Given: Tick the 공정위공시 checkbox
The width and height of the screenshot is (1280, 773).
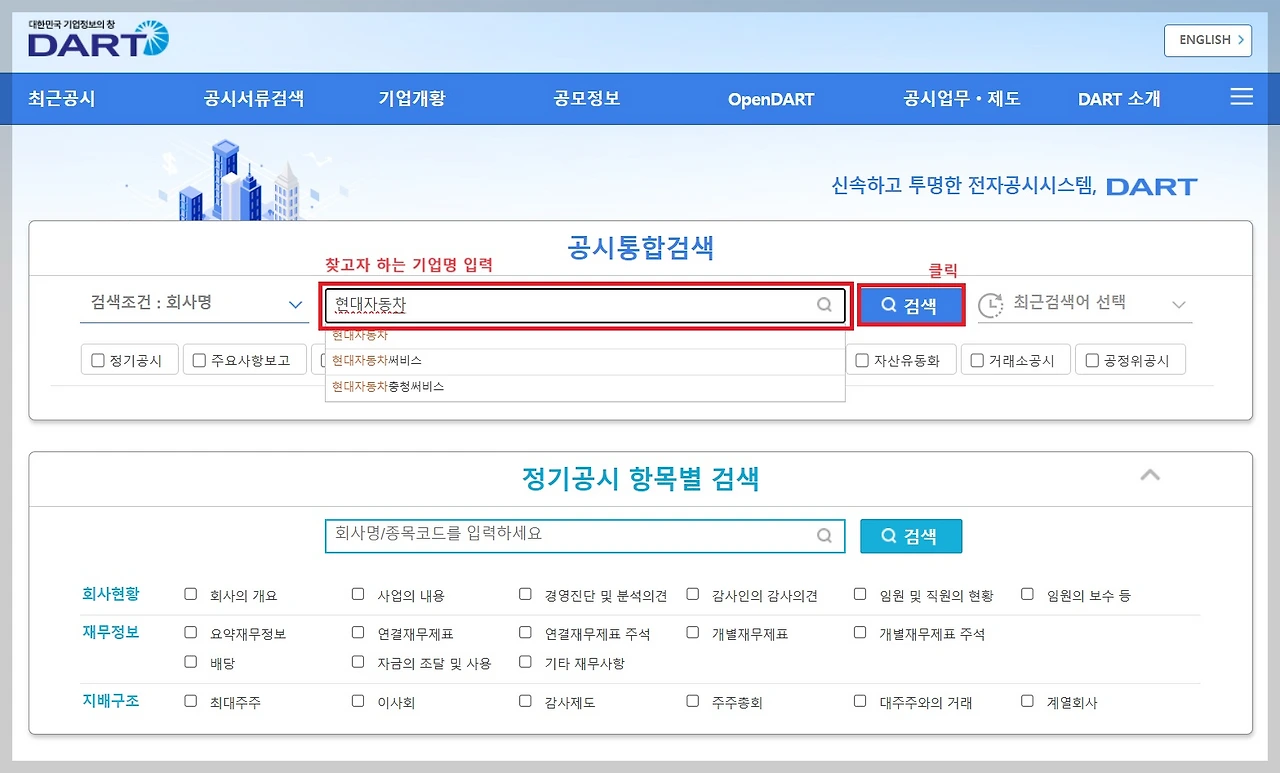Looking at the screenshot, I should tap(1092, 361).
